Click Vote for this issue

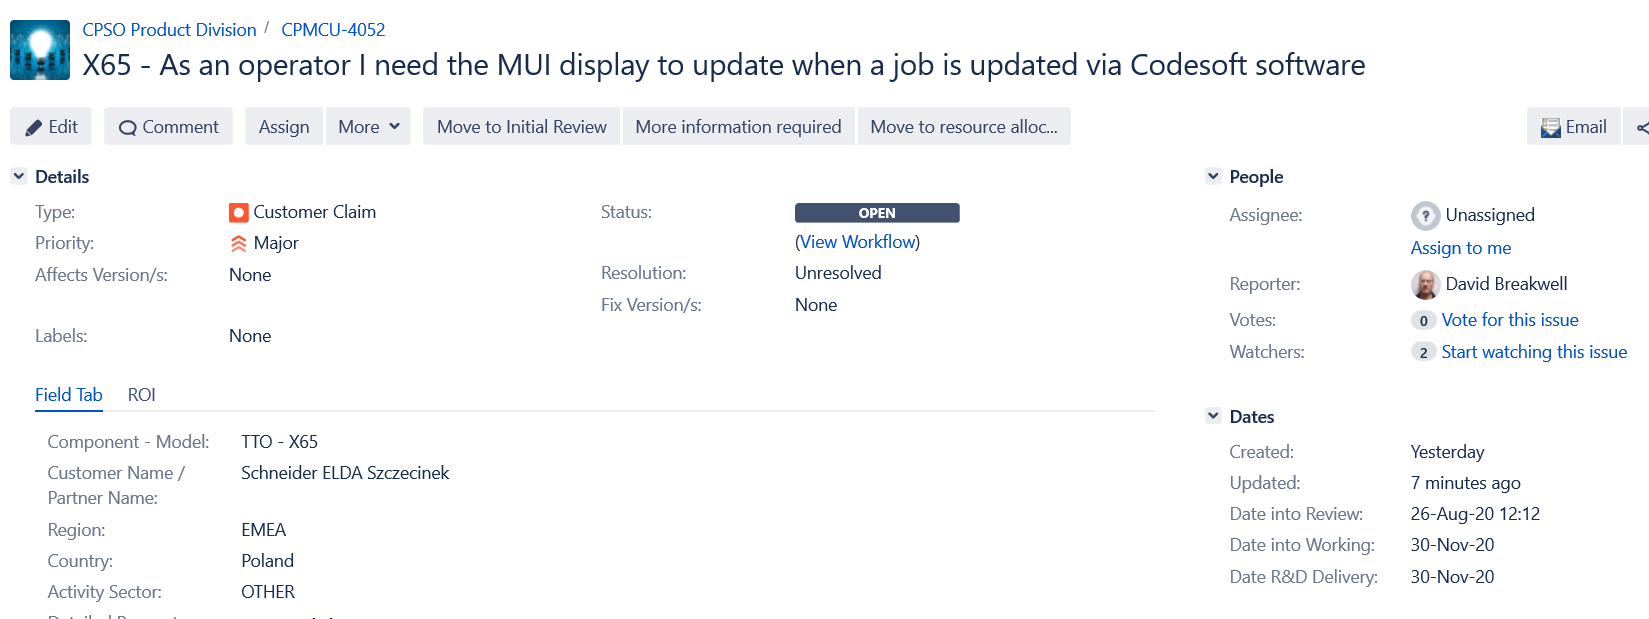coord(1509,320)
